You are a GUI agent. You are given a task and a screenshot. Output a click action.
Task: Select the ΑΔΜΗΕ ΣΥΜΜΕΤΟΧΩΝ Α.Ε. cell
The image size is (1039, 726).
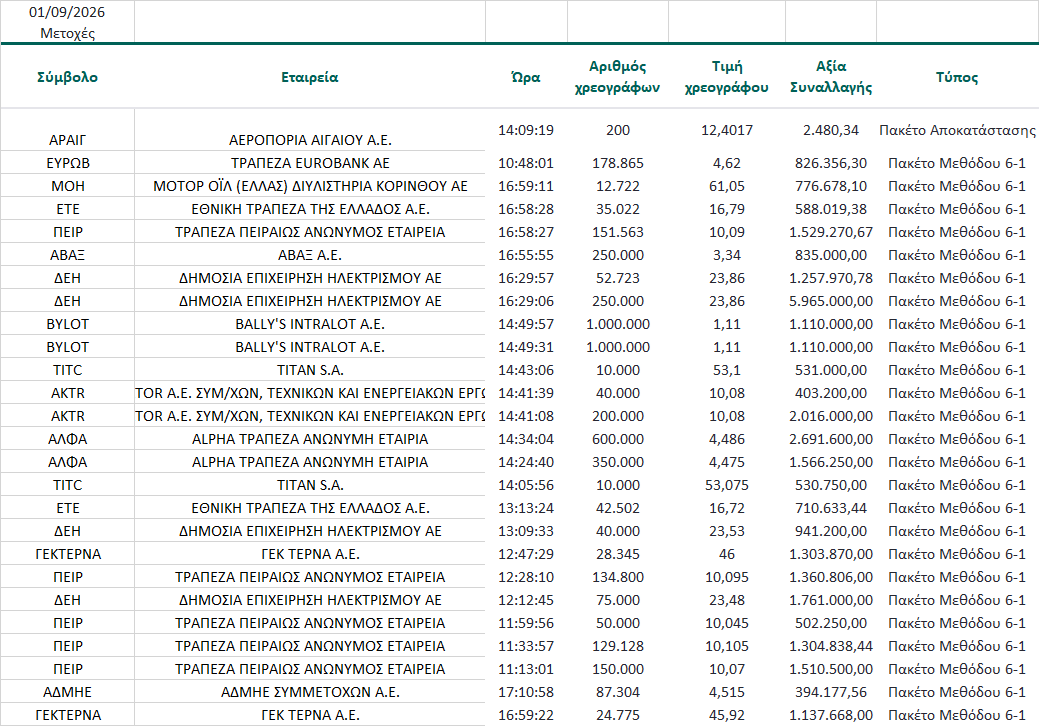tap(310, 692)
